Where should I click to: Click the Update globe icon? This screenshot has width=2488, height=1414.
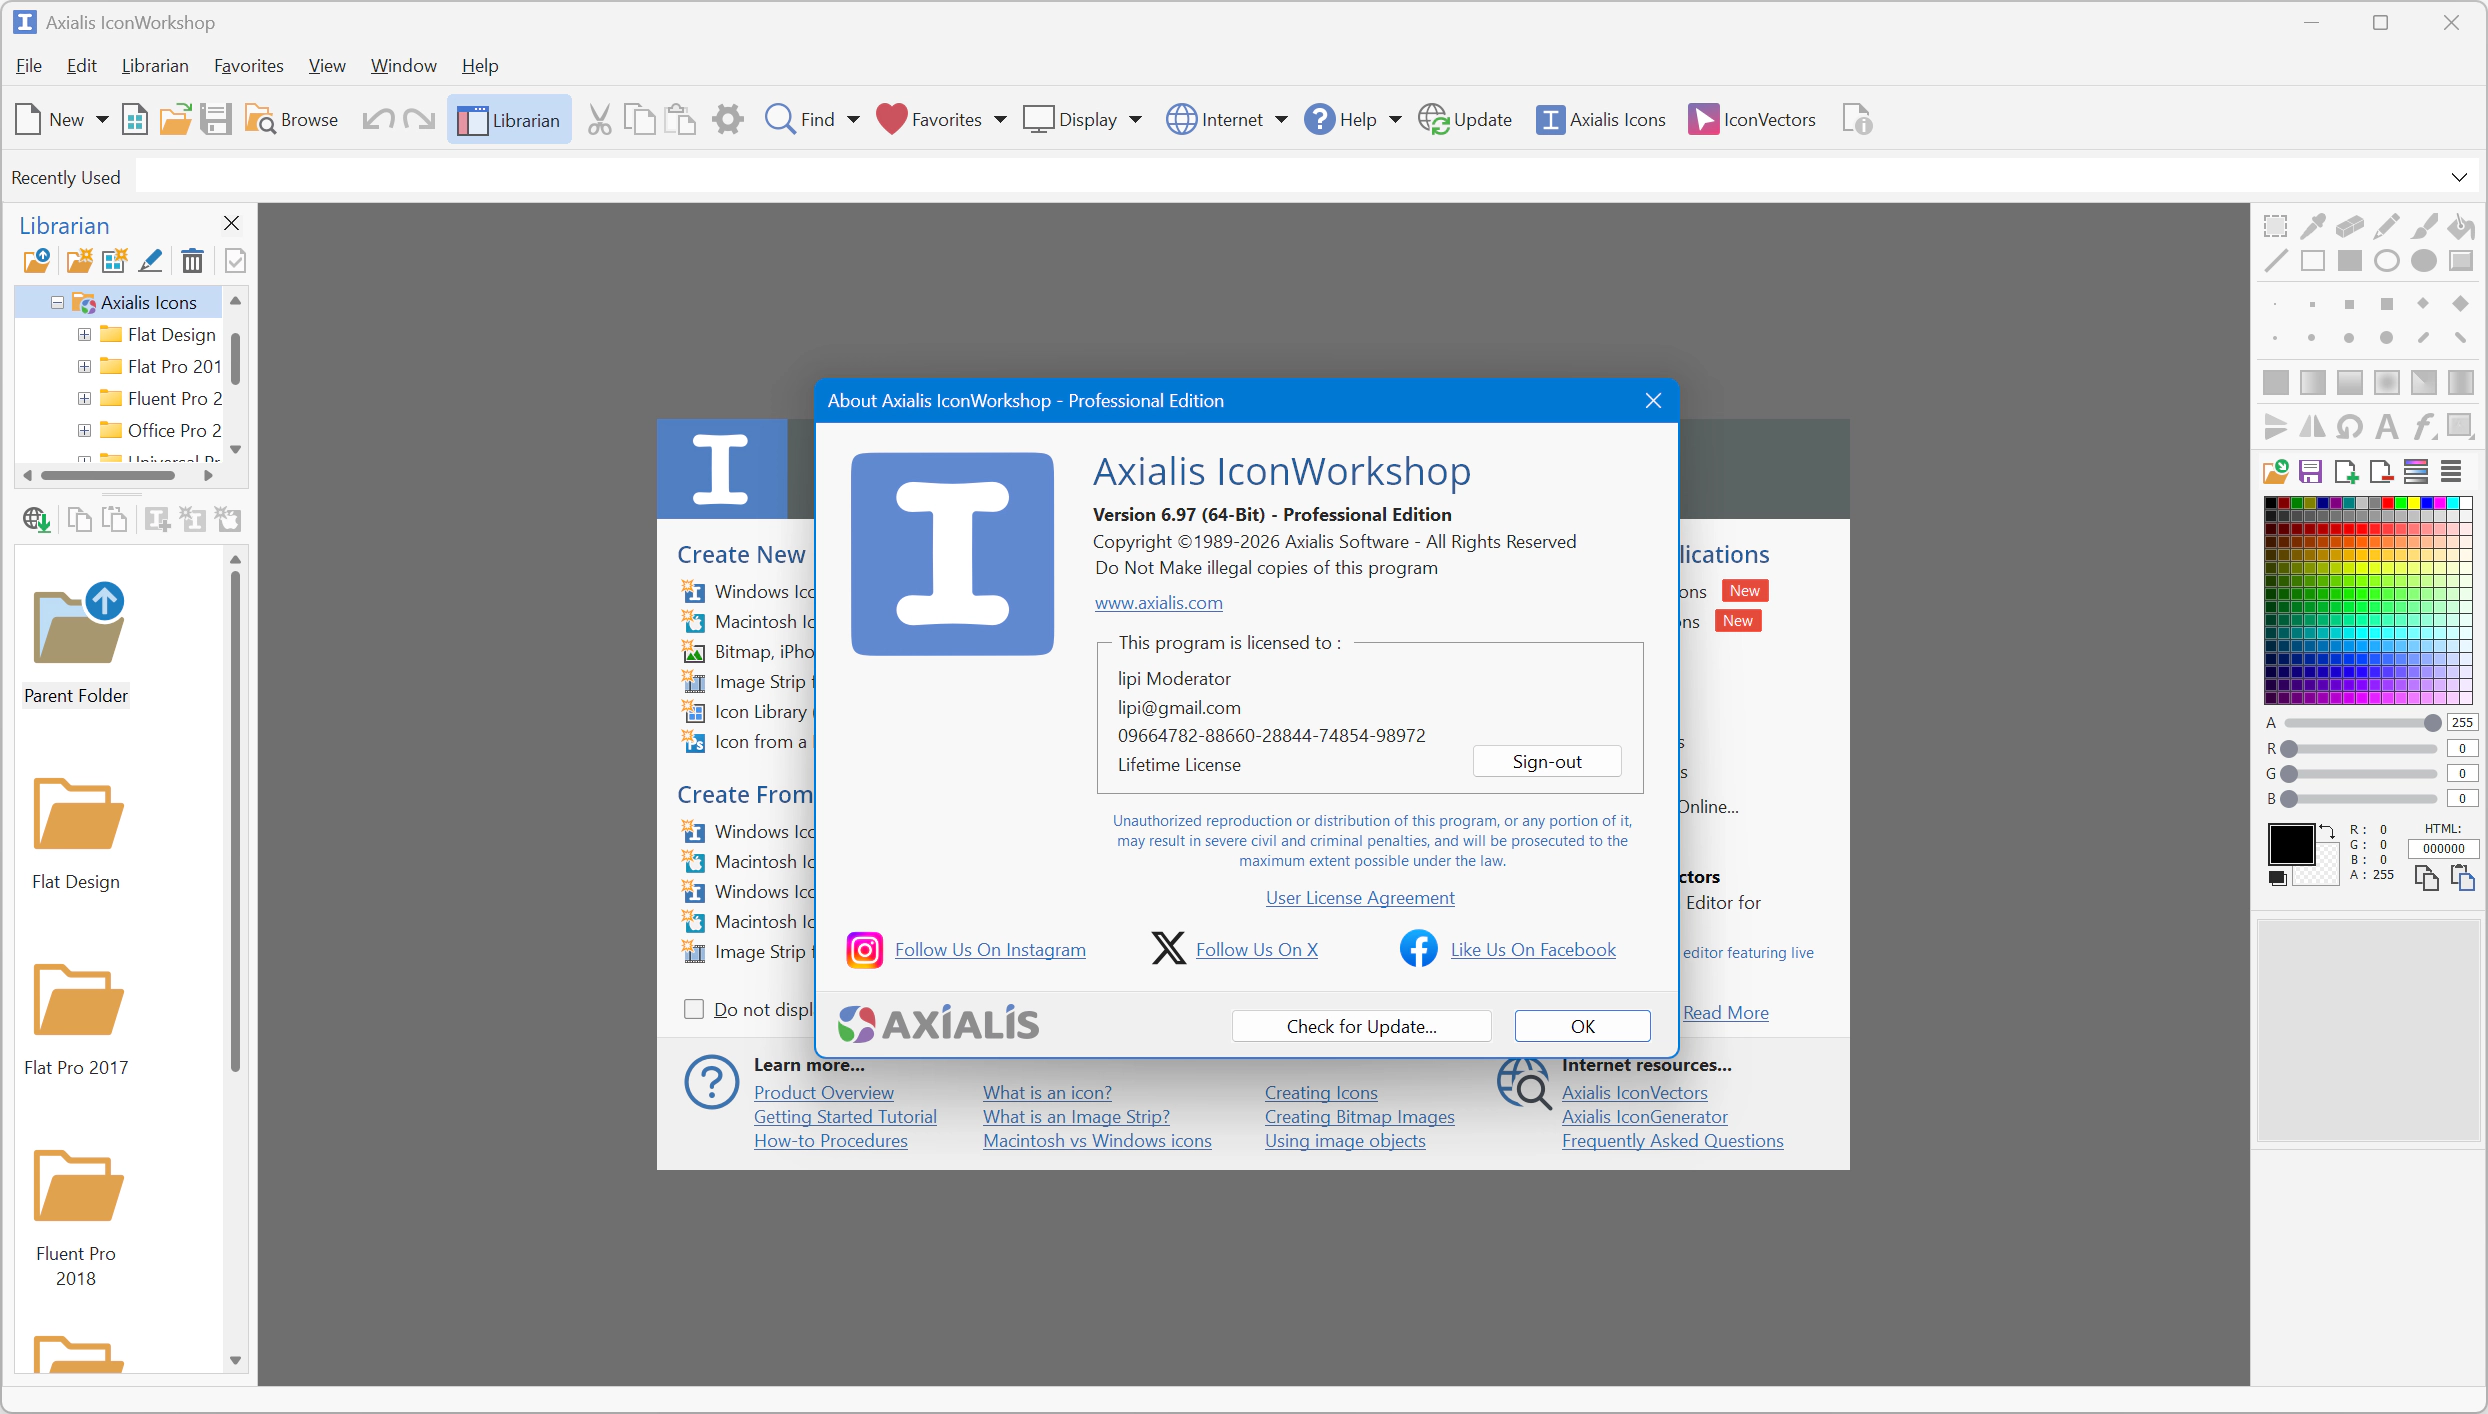(x=1433, y=120)
